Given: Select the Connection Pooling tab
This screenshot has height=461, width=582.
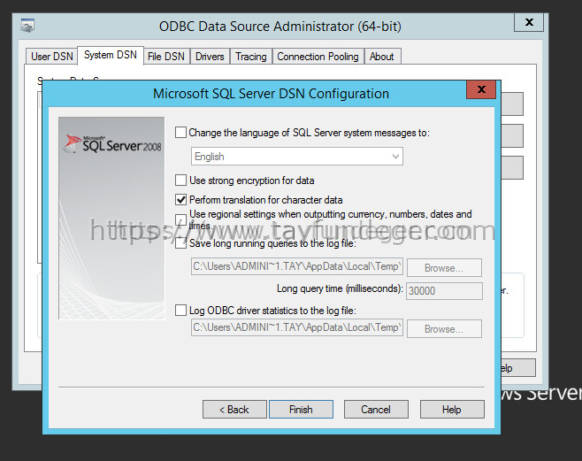Looking at the screenshot, I should point(318,56).
